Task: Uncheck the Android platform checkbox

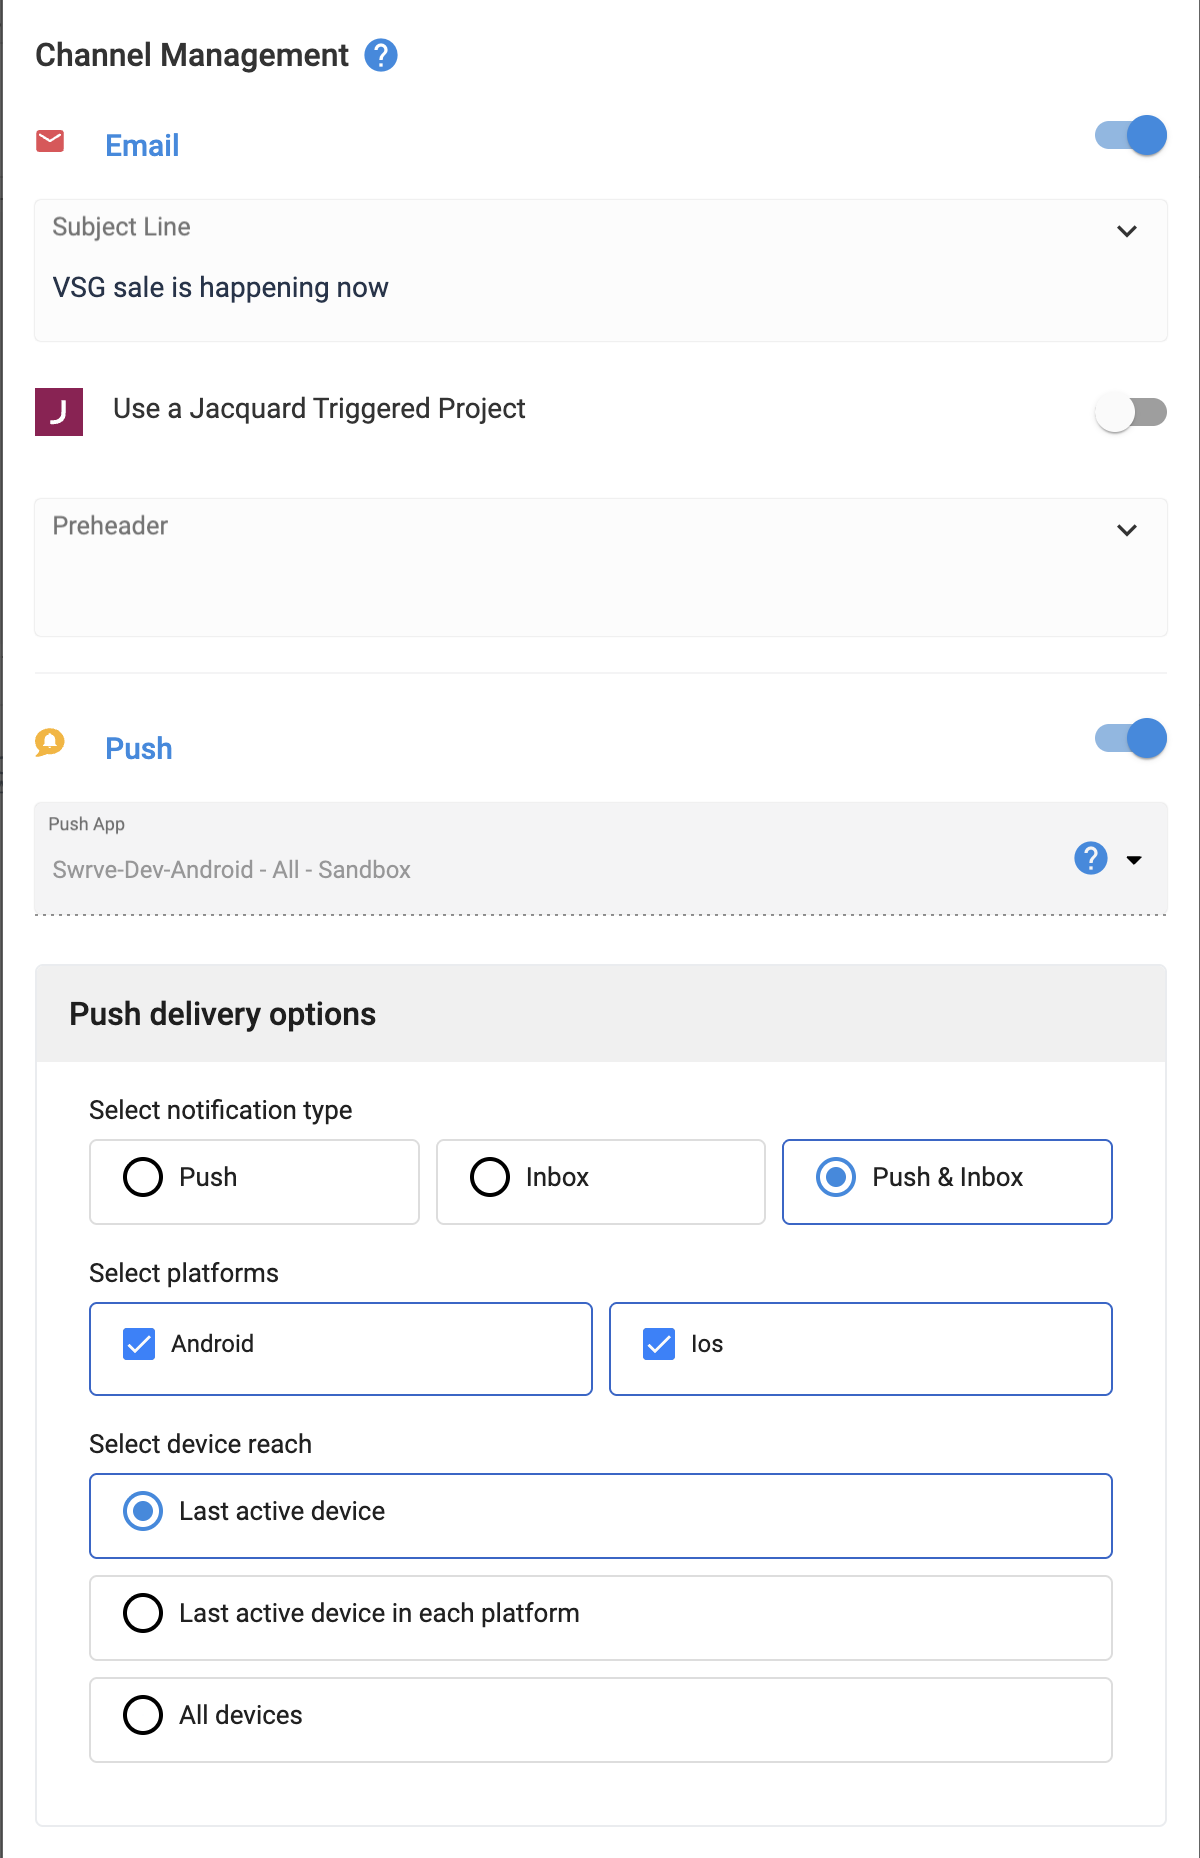Action: point(139,1344)
